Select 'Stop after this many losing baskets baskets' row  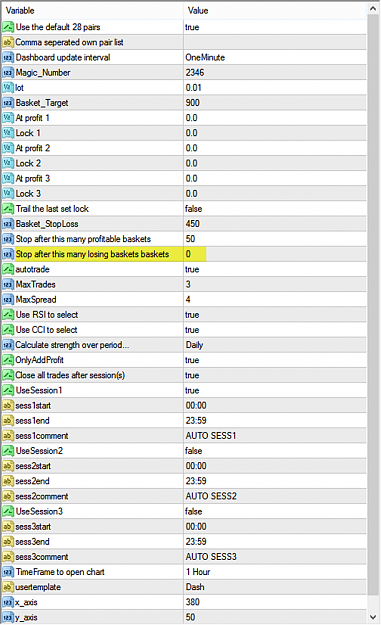coord(92,254)
